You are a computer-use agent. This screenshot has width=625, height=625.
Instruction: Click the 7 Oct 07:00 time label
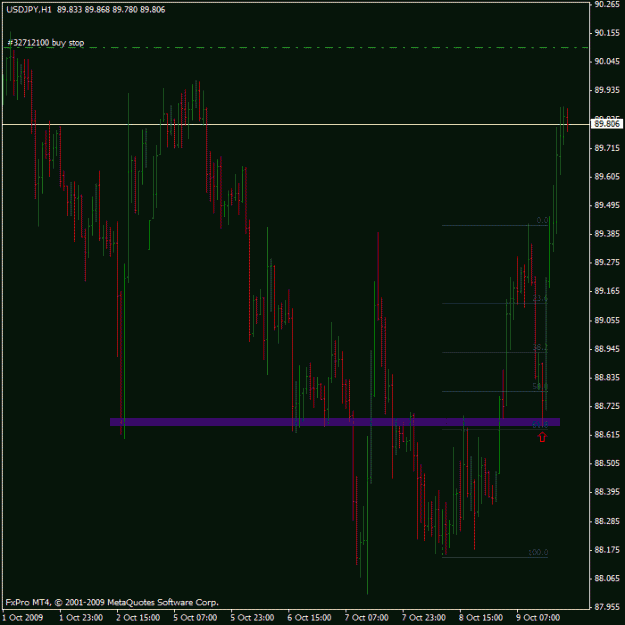[x=366, y=617]
